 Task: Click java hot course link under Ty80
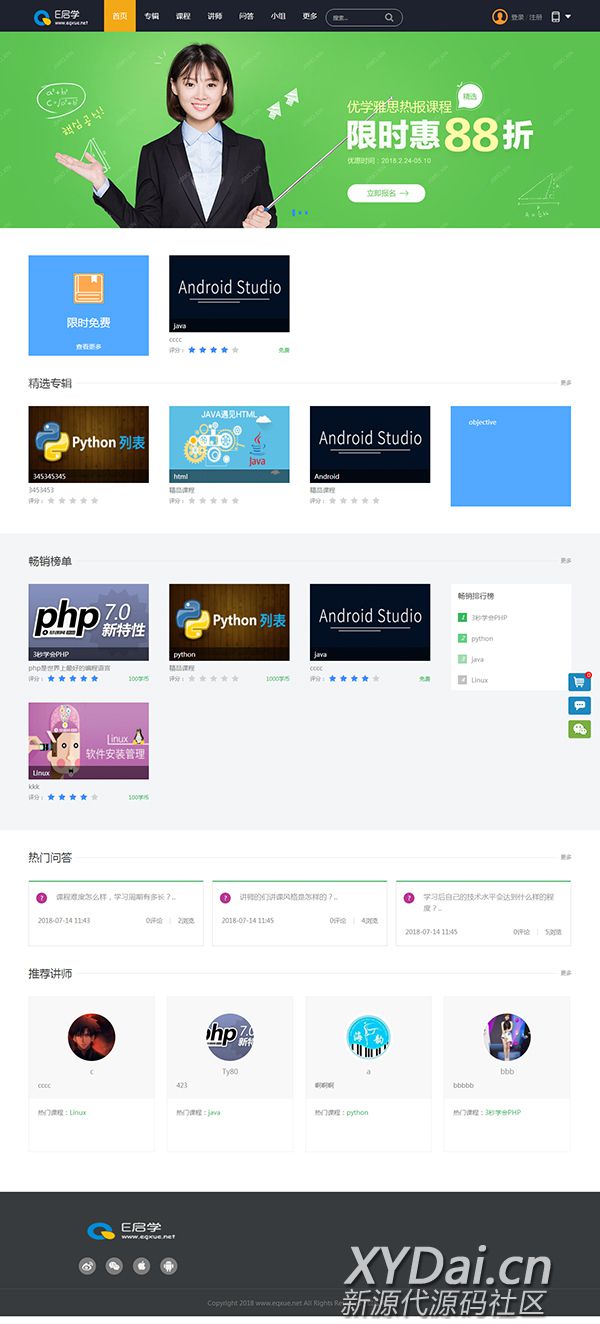214,1112
